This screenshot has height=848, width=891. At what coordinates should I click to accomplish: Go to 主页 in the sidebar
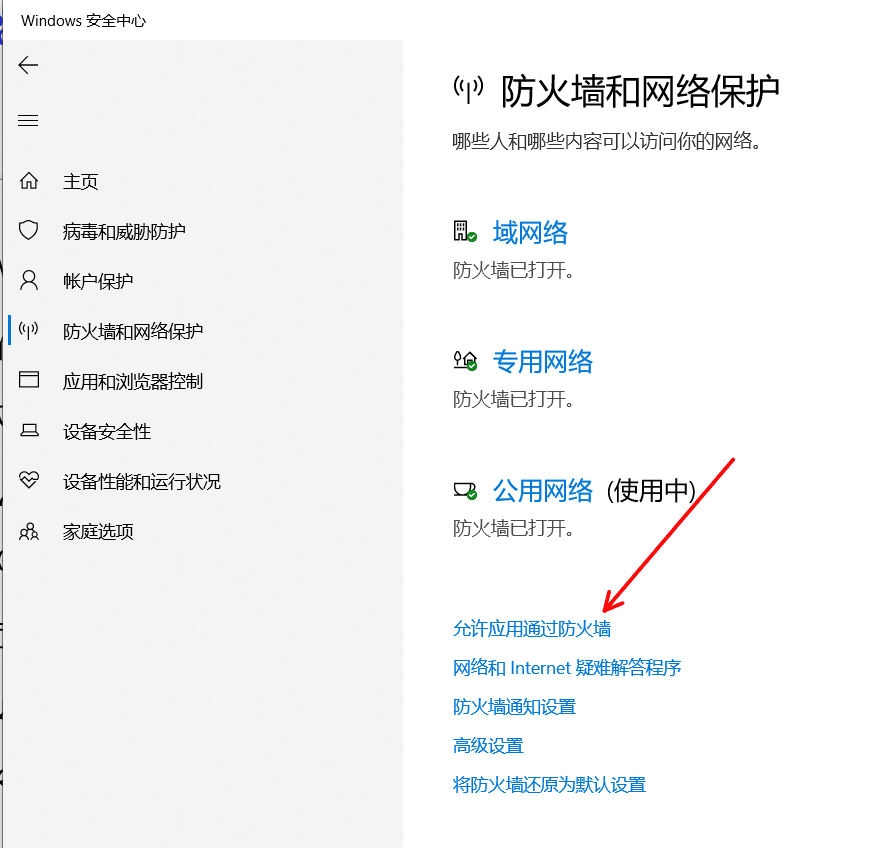81,182
